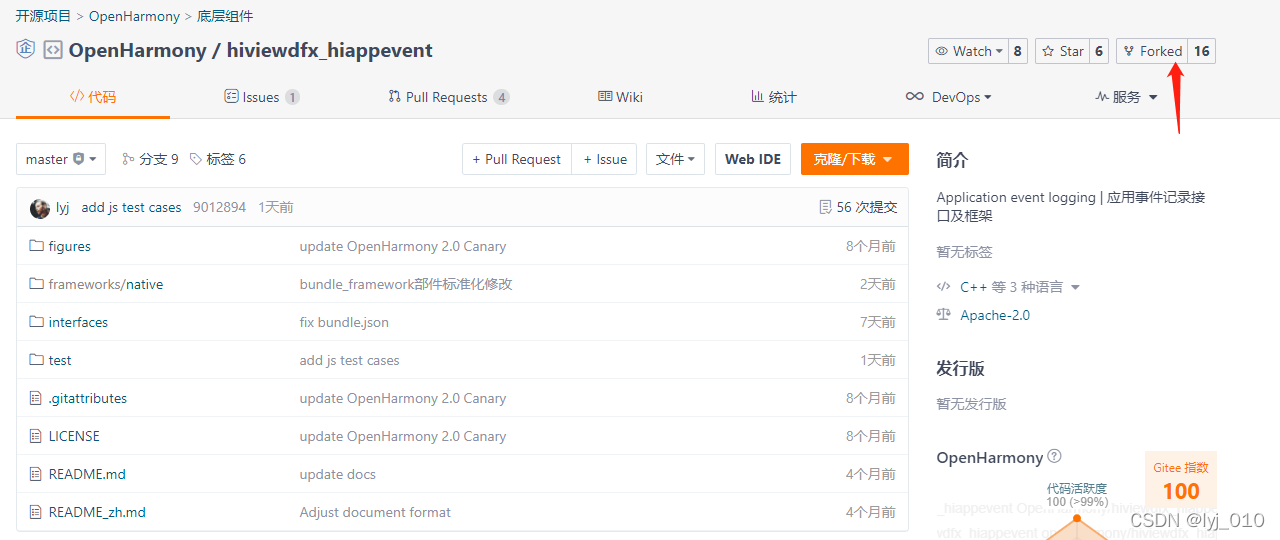The height and width of the screenshot is (540, 1280).
Task: Star the repository
Action: [1061, 51]
